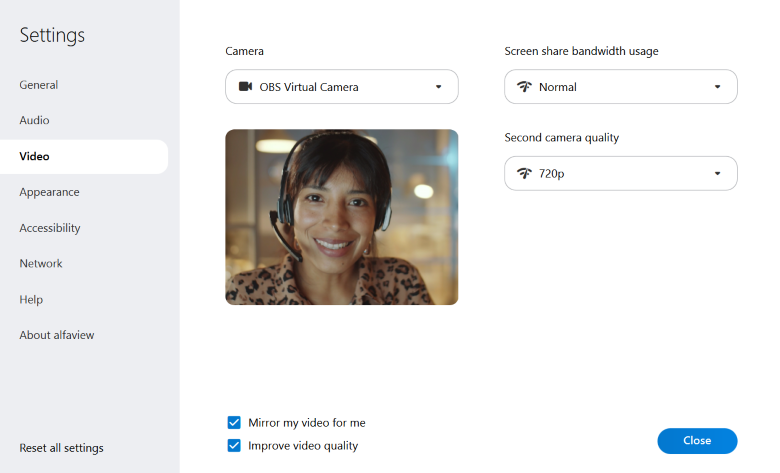Switch to Audio settings
Viewport: 780px width, 473px height.
[34, 121]
